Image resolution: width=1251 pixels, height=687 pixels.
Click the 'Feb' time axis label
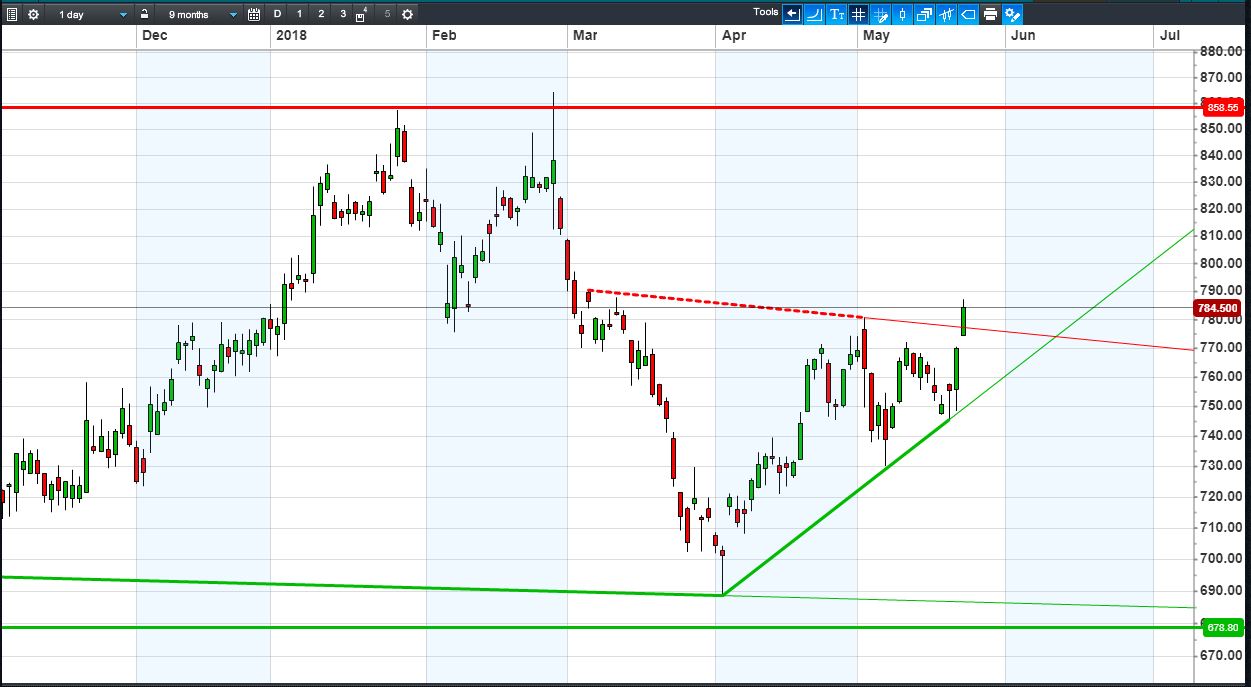[443, 35]
